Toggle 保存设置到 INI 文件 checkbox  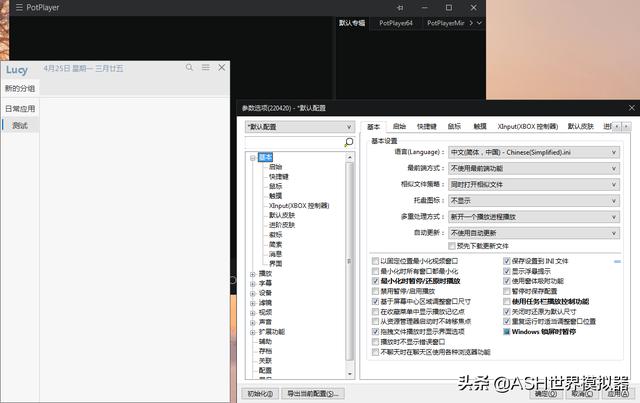point(507,261)
